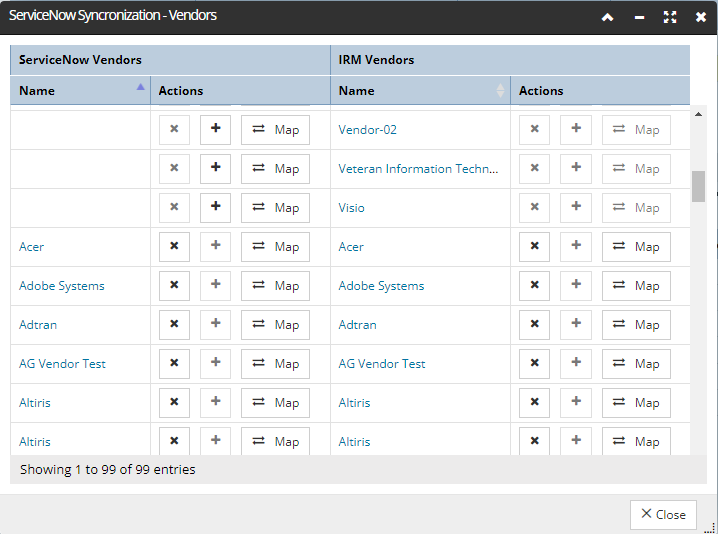This screenshot has height=534, width=719.
Task: Collapse the dialog with the up chevron
Action: tap(608, 17)
